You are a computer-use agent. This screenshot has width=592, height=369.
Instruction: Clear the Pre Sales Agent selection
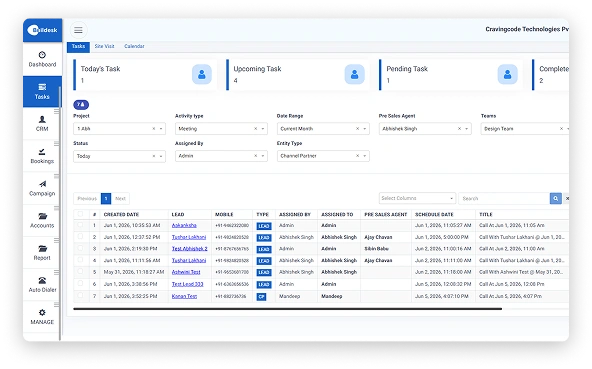tap(459, 129)
